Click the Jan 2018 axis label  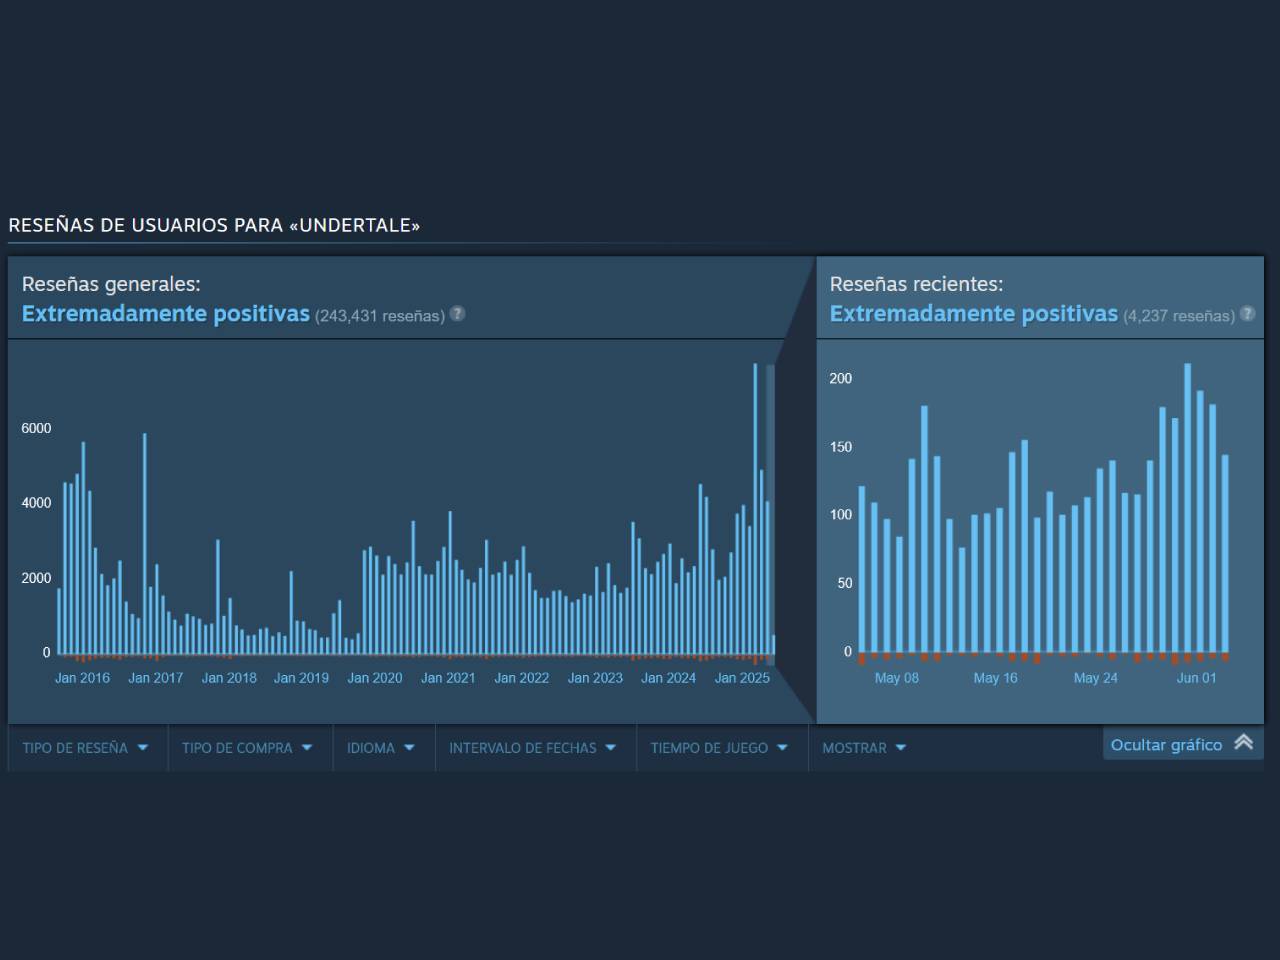point(229,678)
